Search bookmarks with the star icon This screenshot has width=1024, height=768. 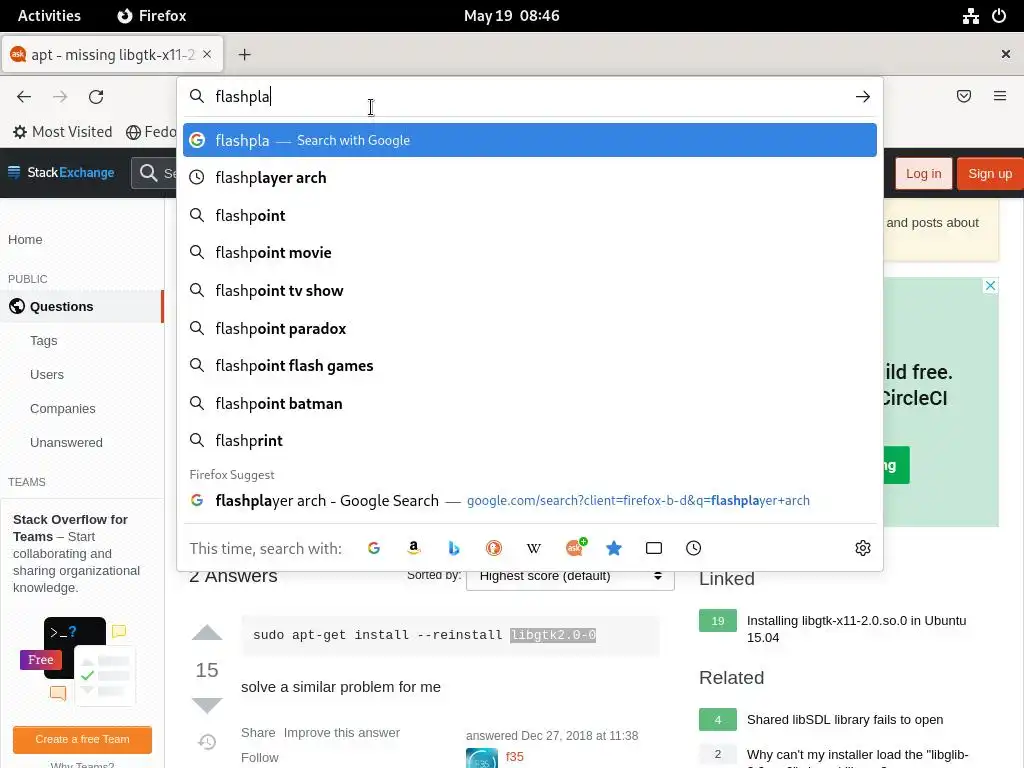[614, 548]
